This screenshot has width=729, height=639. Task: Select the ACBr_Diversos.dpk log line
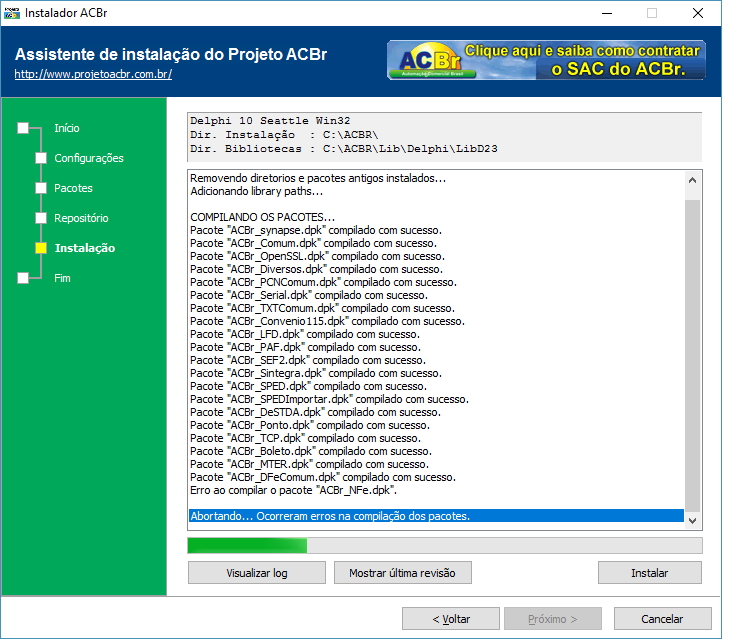[316, 269]
